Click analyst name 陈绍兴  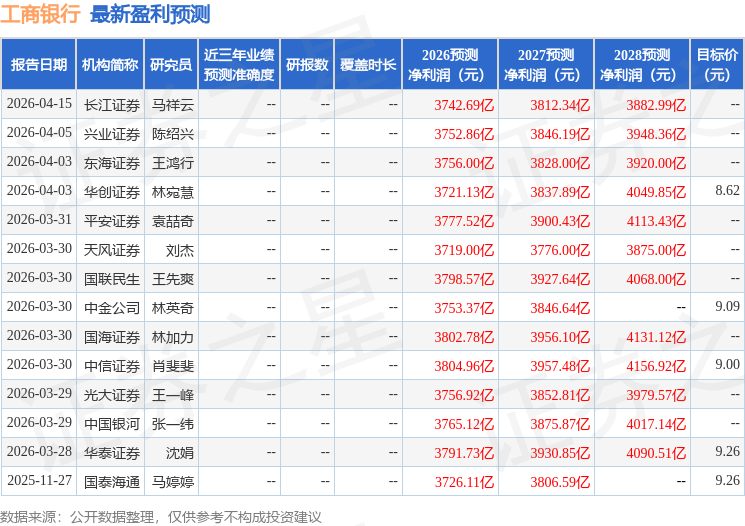(172, 134)
